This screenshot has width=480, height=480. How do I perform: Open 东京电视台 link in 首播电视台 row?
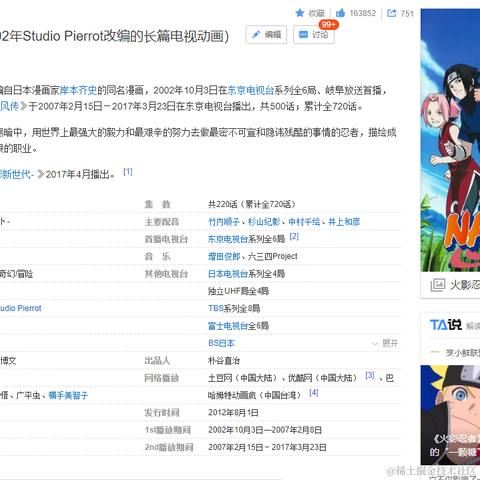tap(228, 239)
